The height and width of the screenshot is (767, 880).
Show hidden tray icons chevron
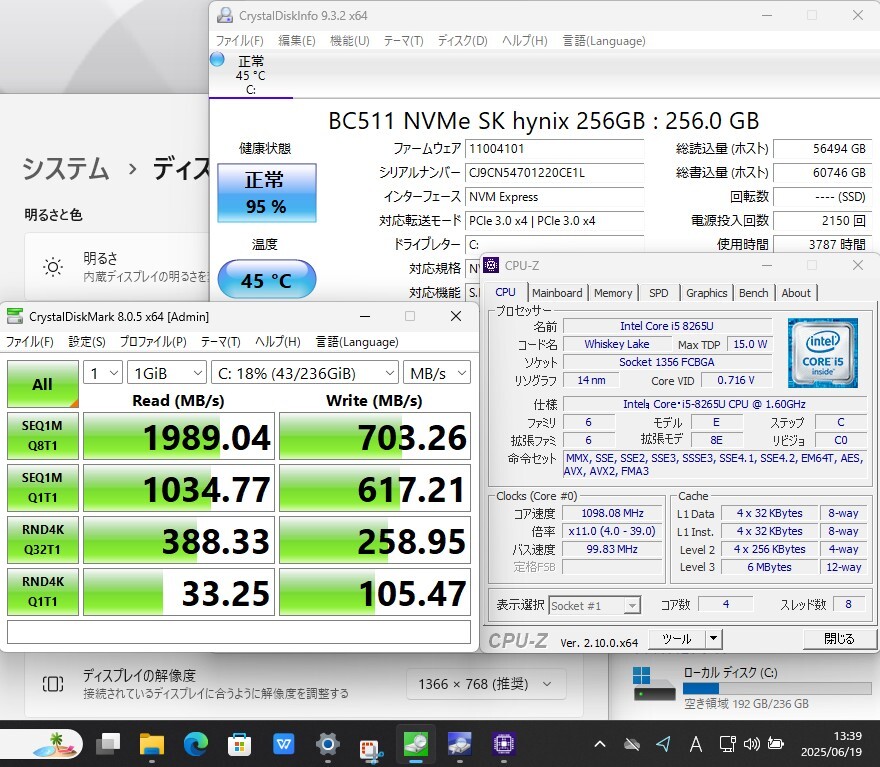click(x=599, y=745)
